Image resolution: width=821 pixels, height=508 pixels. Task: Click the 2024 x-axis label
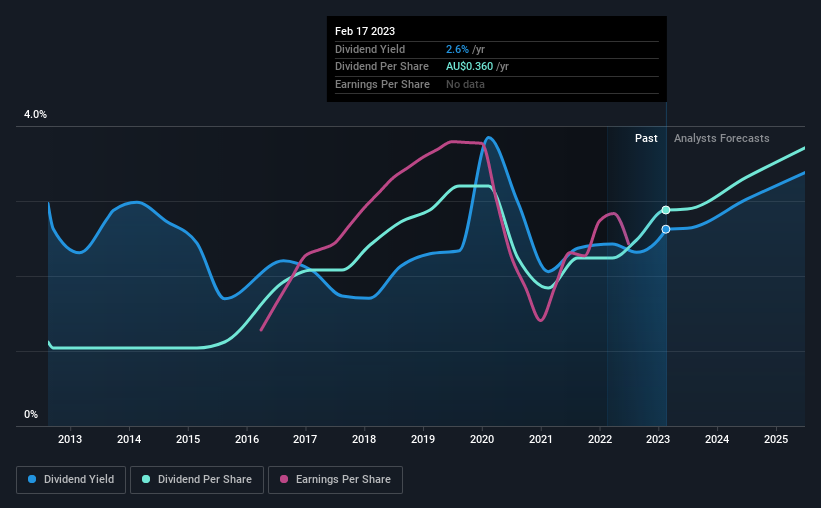click(x=717, y=439)
